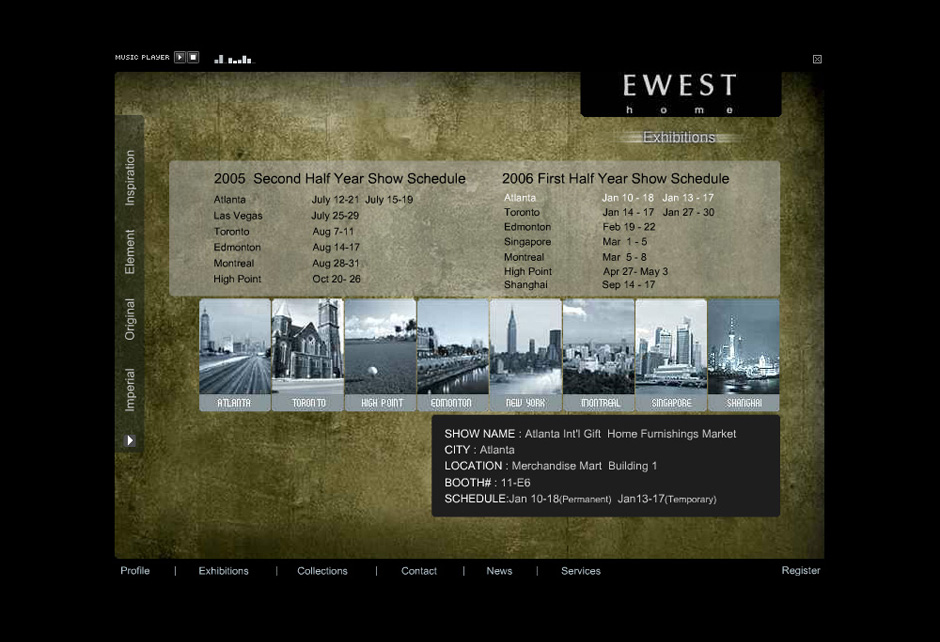Image resolution: width=940 pixels, height=642 pixels.
Task: Click the EWEST home logo
Action: pyautogui.click(x=680, y=94)
